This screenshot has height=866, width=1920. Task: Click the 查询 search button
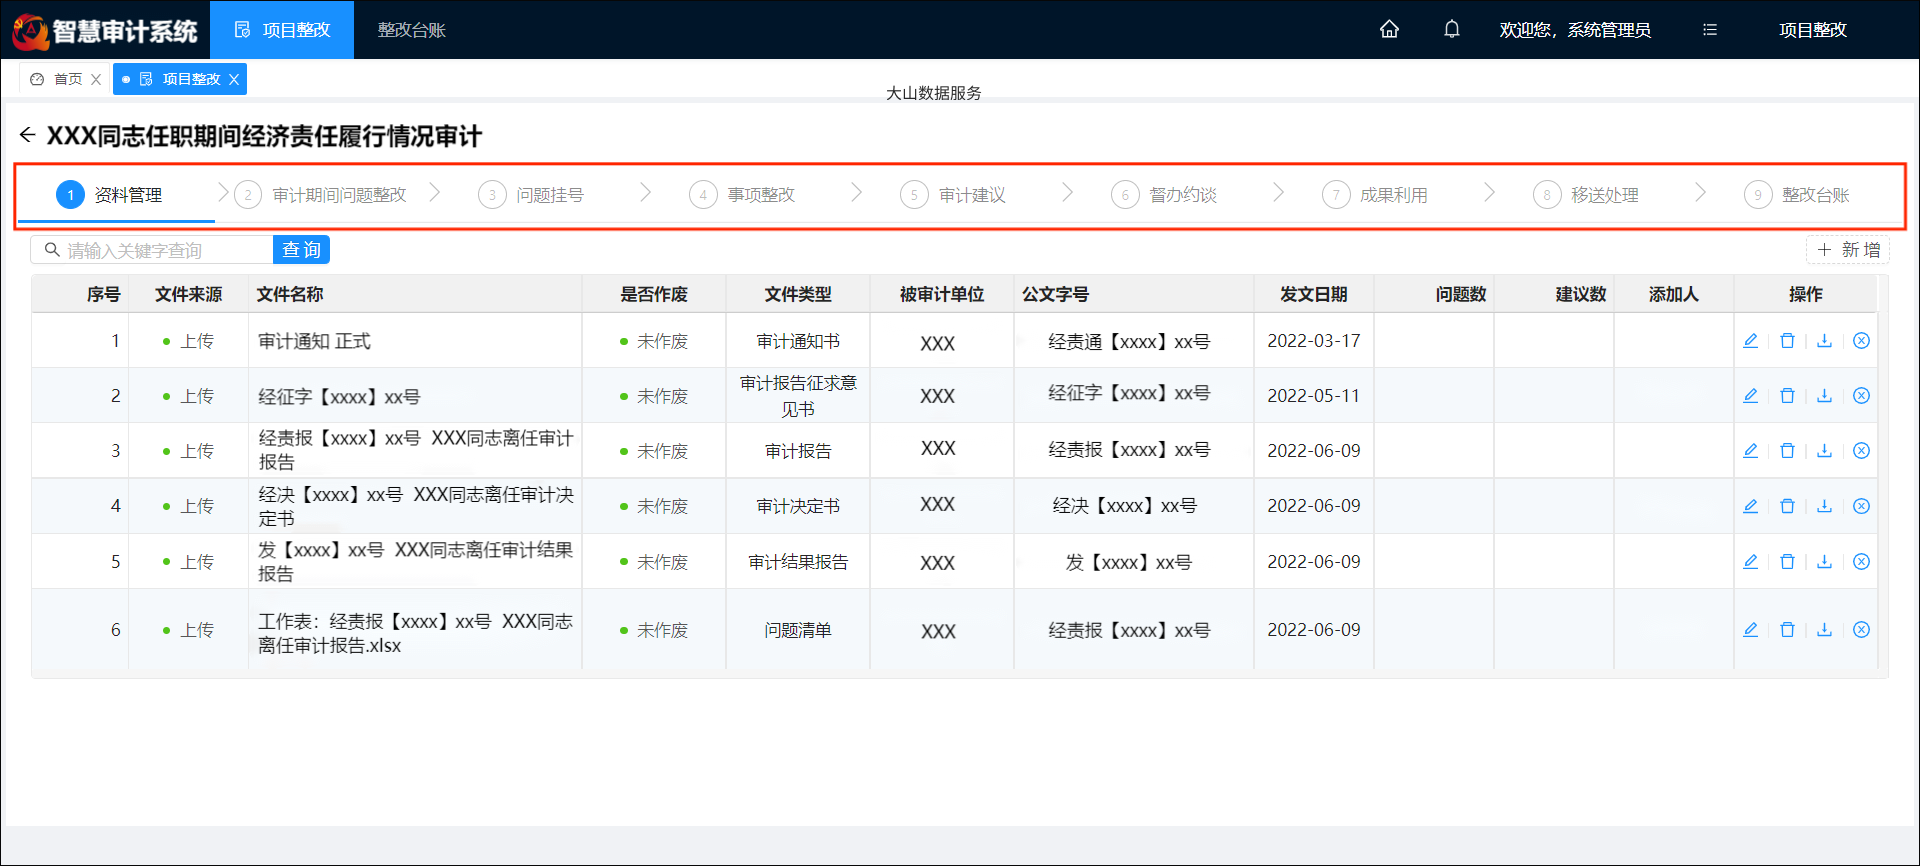click(301, 250)
